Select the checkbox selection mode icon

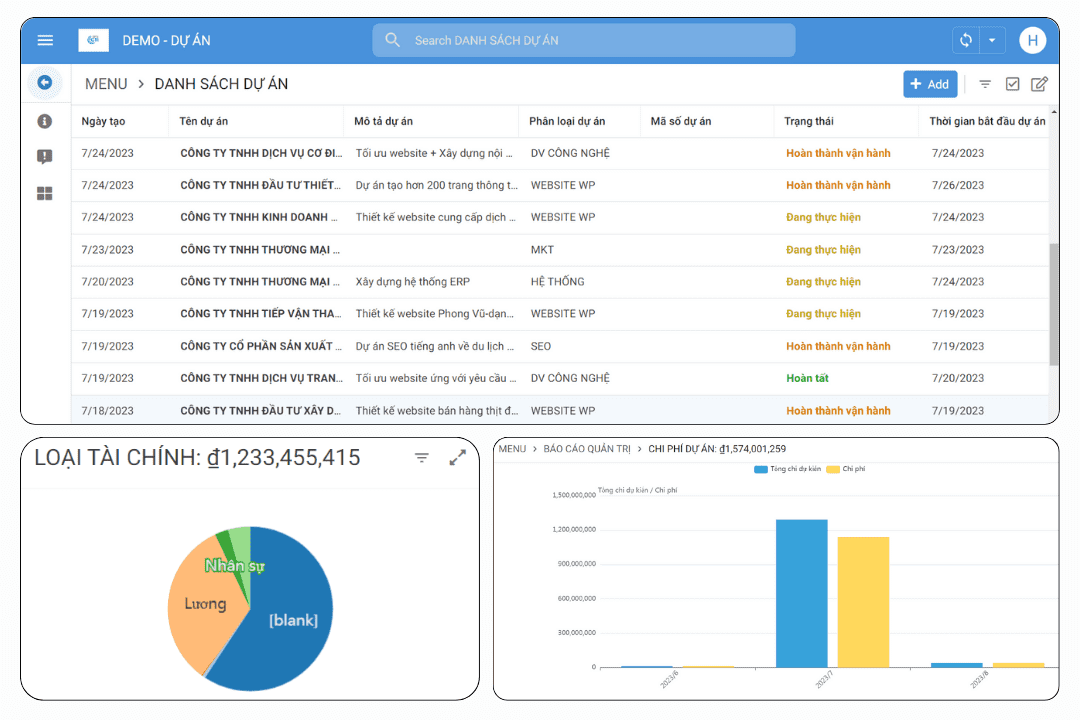pyautogui.click(x=1012, y=84)
